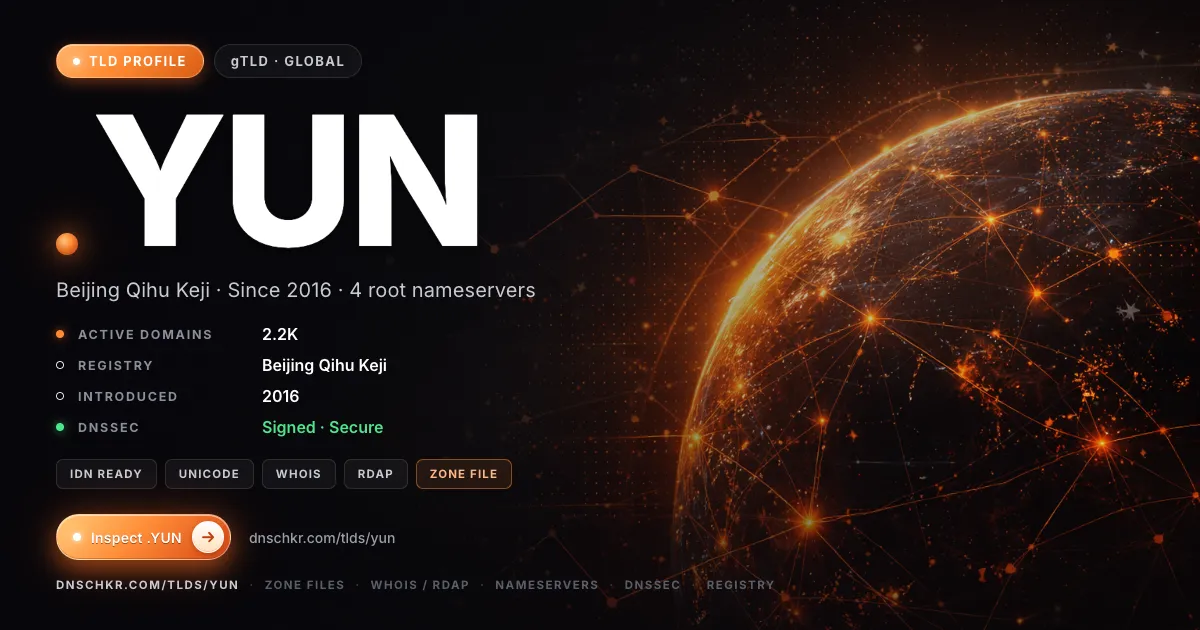Click the large YUN heading
Viewport: 1200px width, 630px height.
287,181
